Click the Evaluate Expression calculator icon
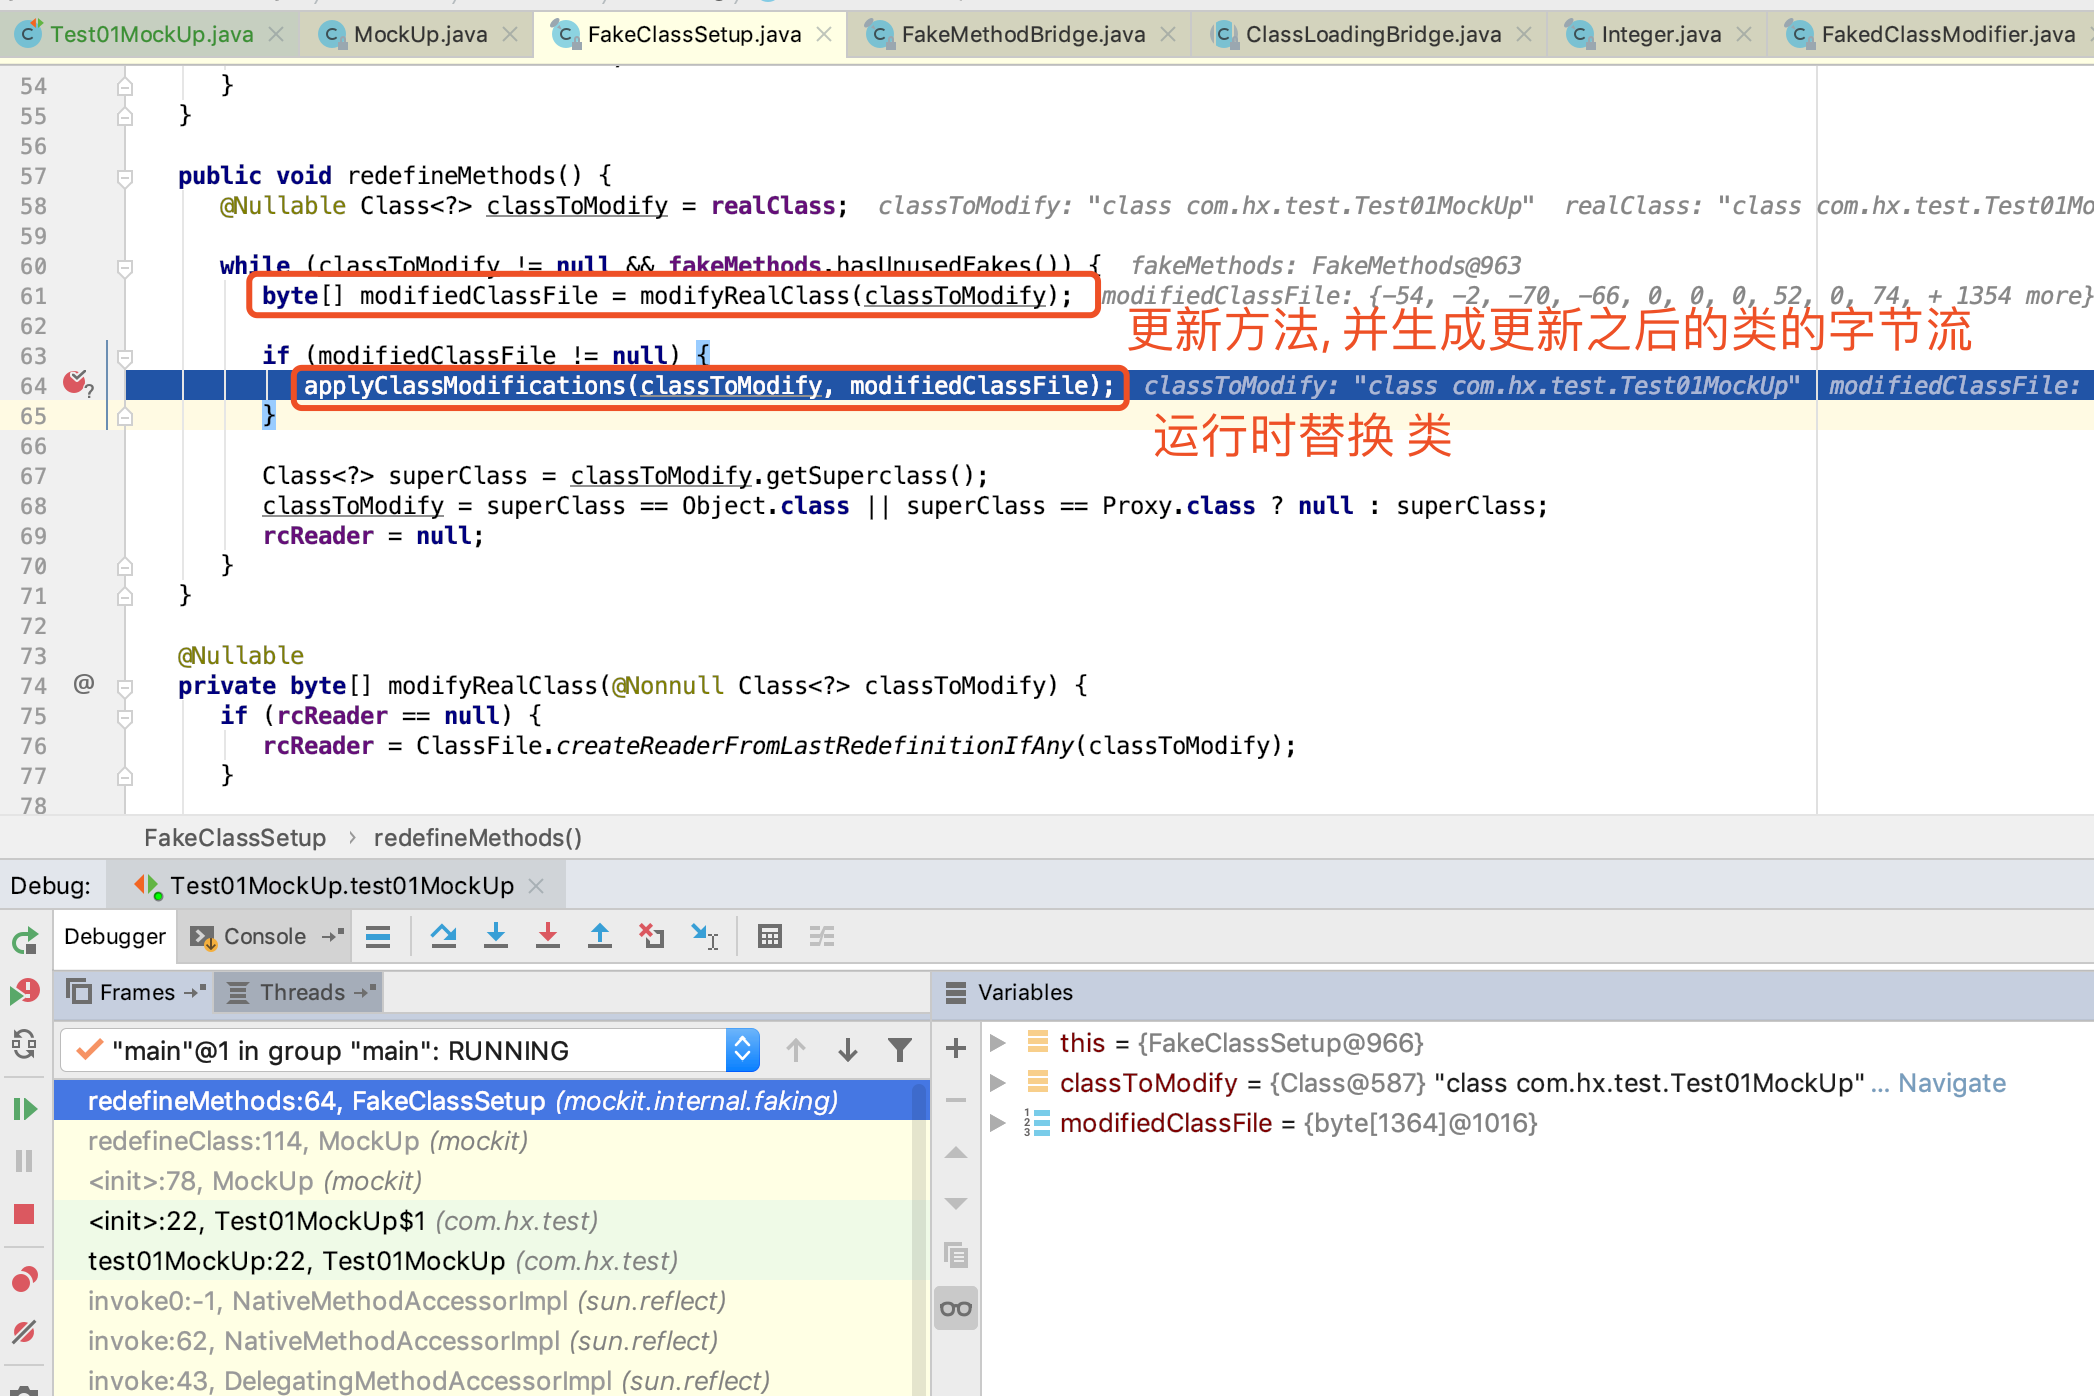The image size is (2094, 1396). tap(769, 936)
